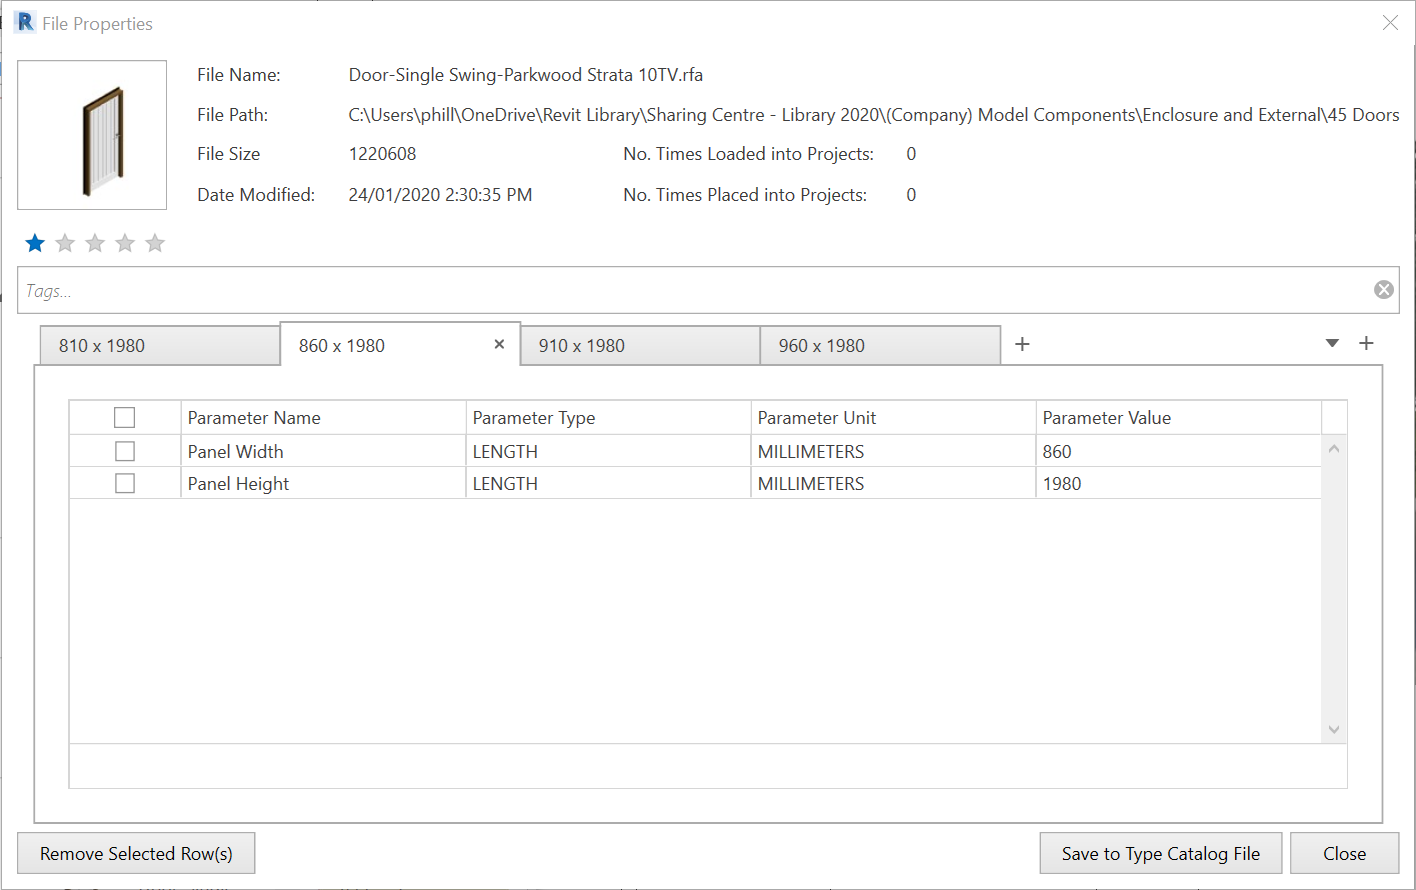1416x890 pixels.
Task: Click the Parameter Value column header
Action: 1178,418
